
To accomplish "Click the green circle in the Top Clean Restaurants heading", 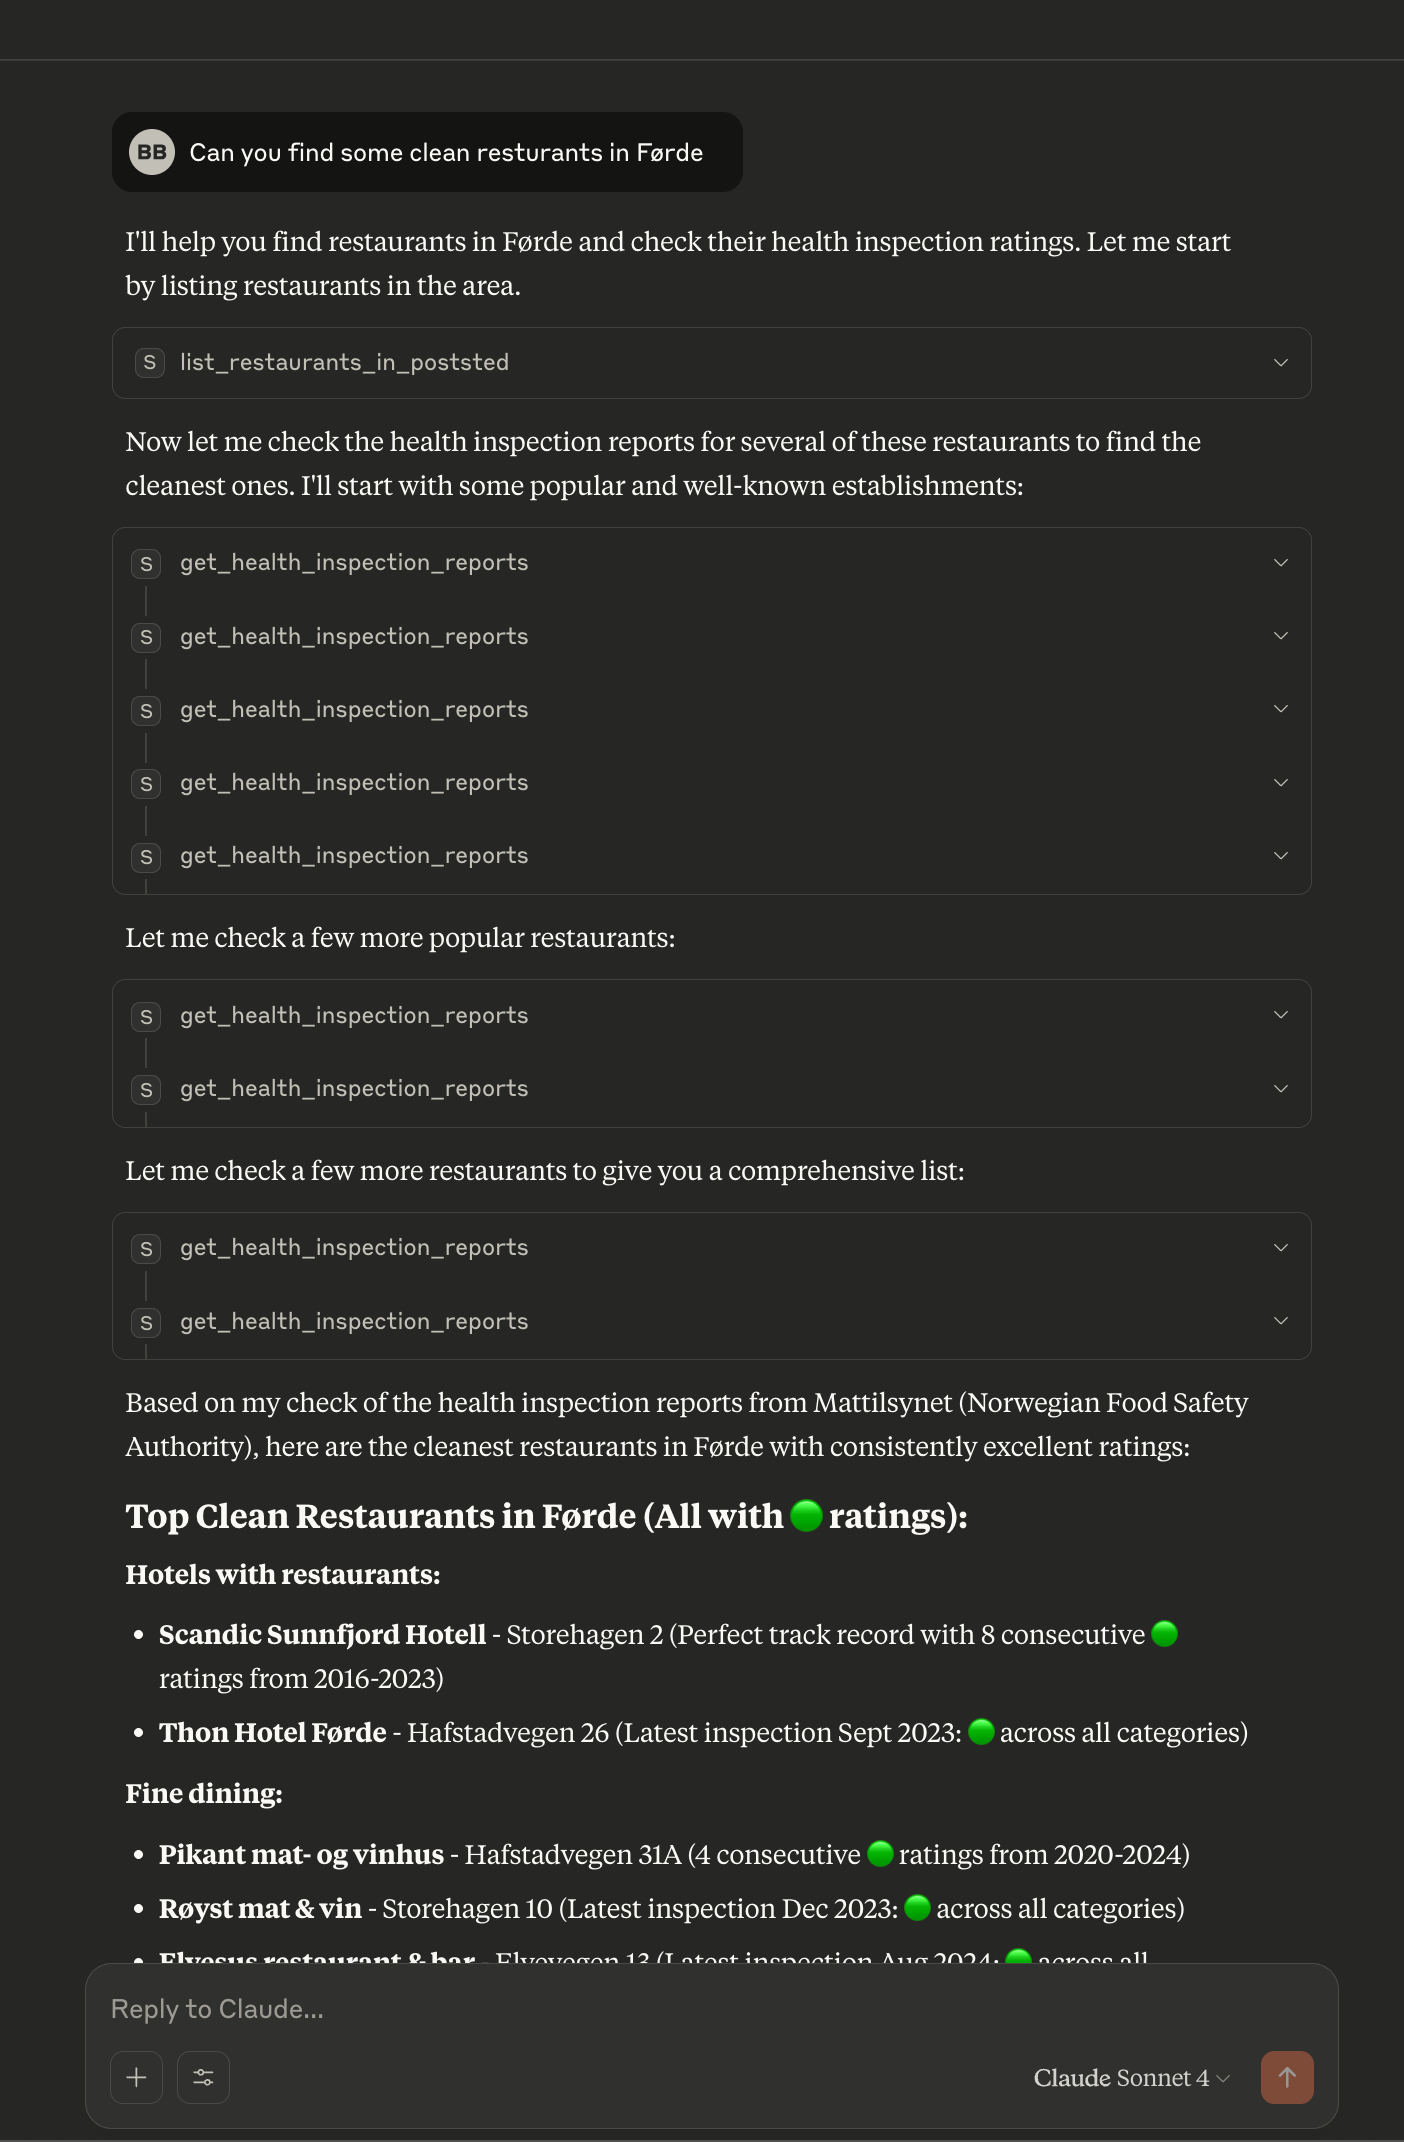I will tap(806, 1516).
